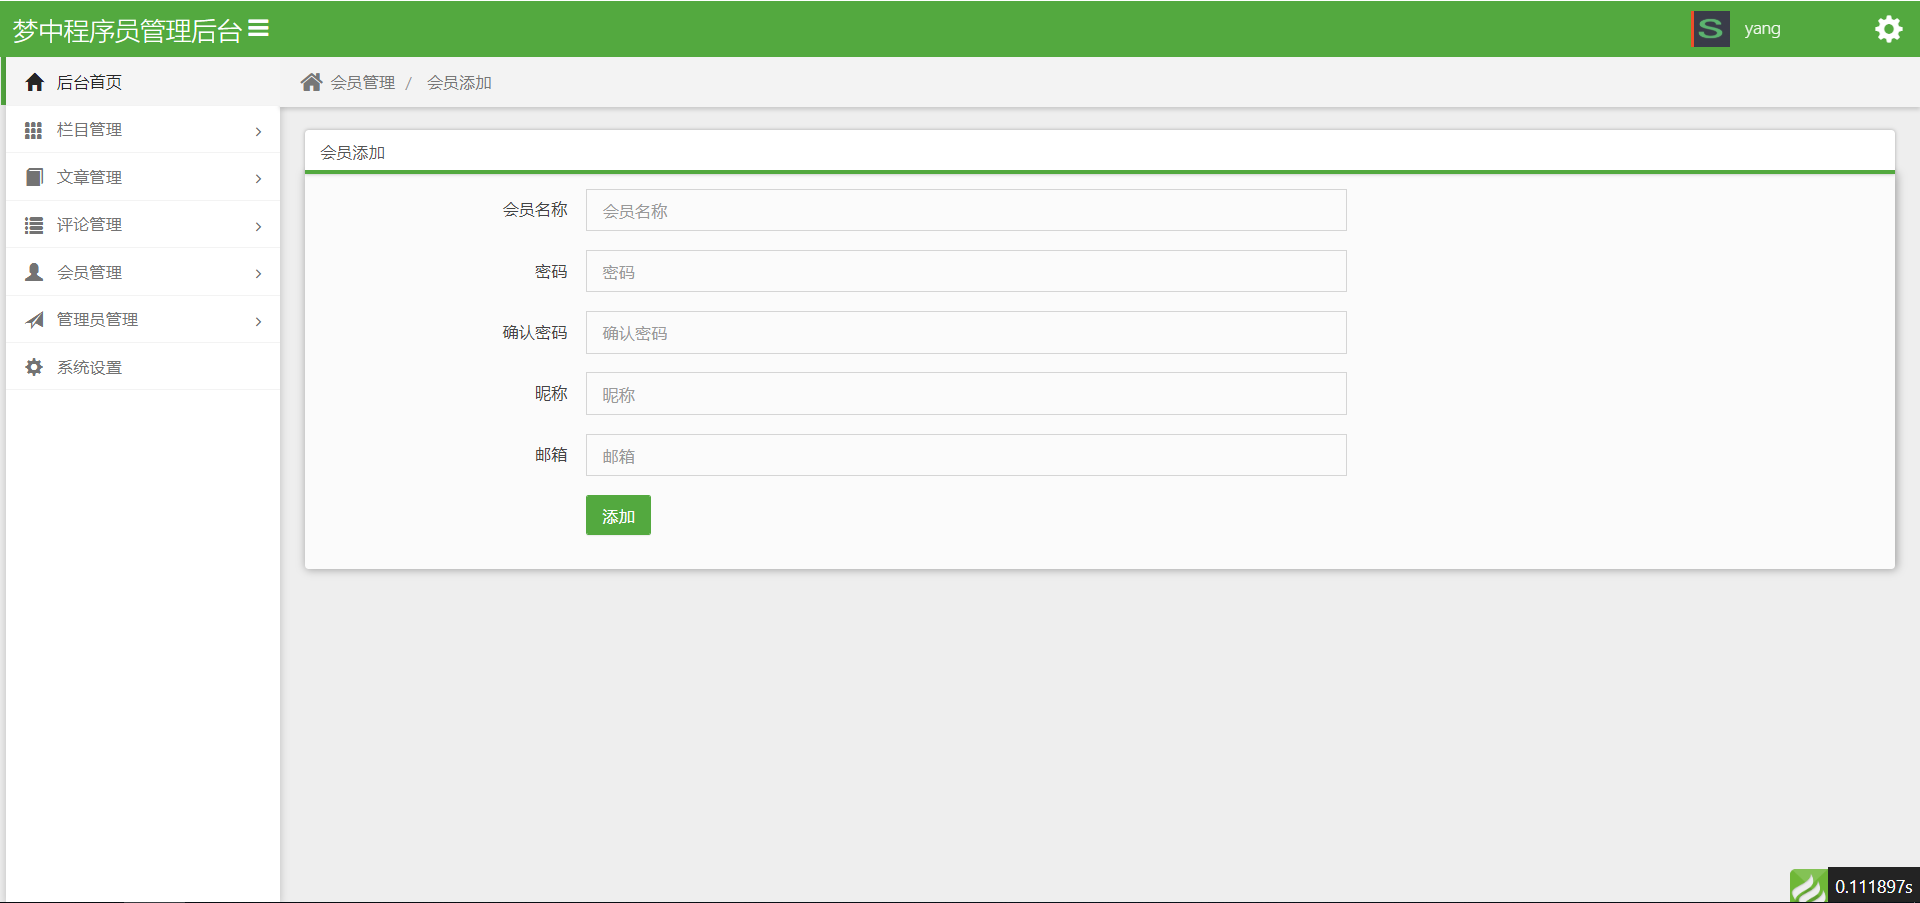Open the 文章管理 menu item
Screen dimensions: 1920x903
click(143, 177)
